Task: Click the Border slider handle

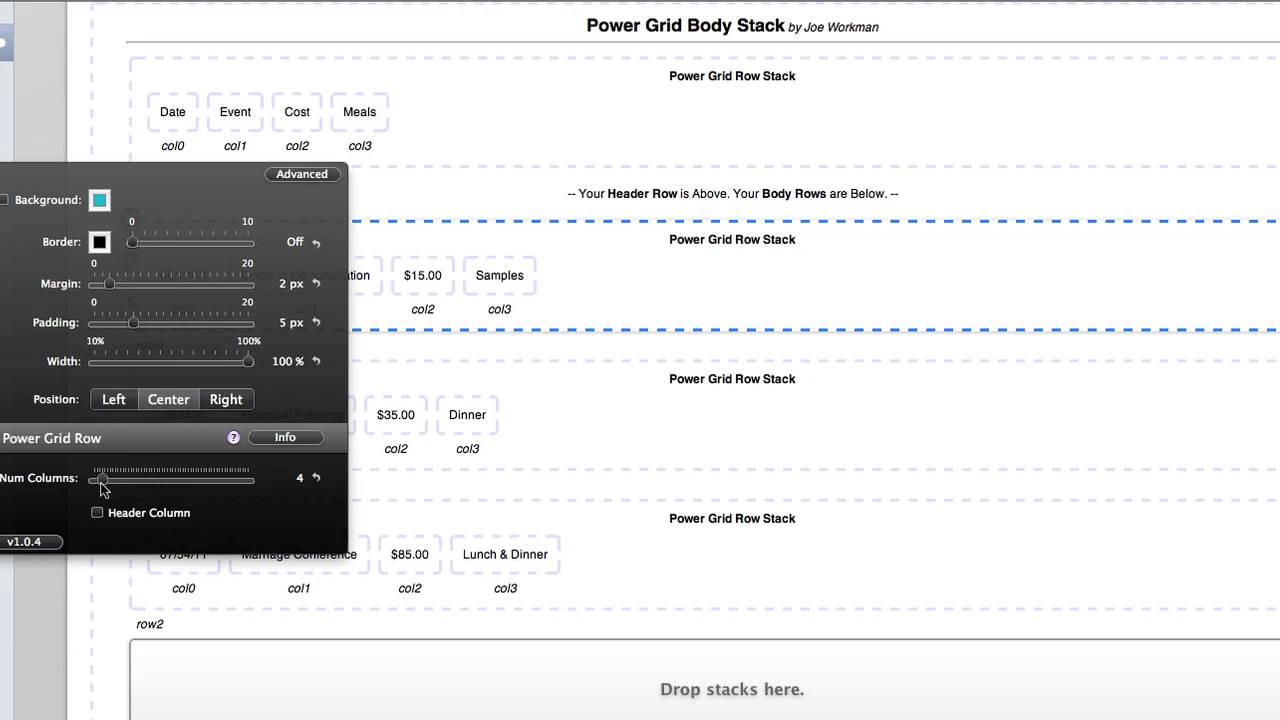Action: coord(132,242)
